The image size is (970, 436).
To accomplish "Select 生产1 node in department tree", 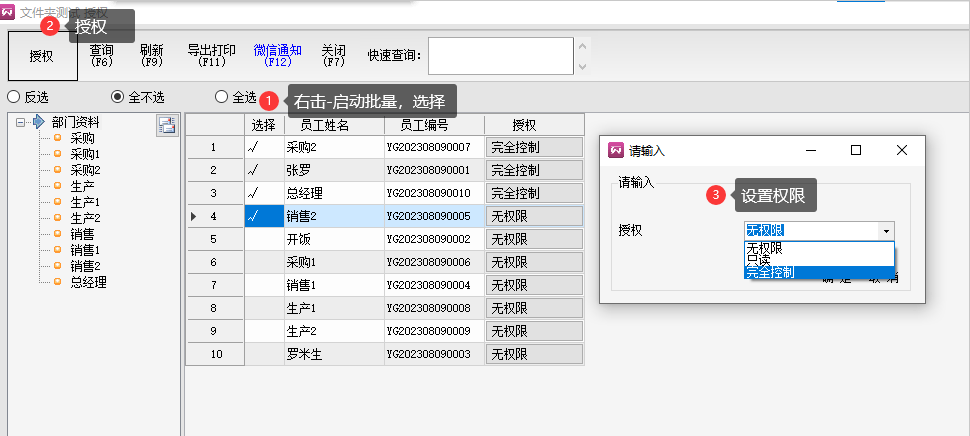I will (85, 202).
